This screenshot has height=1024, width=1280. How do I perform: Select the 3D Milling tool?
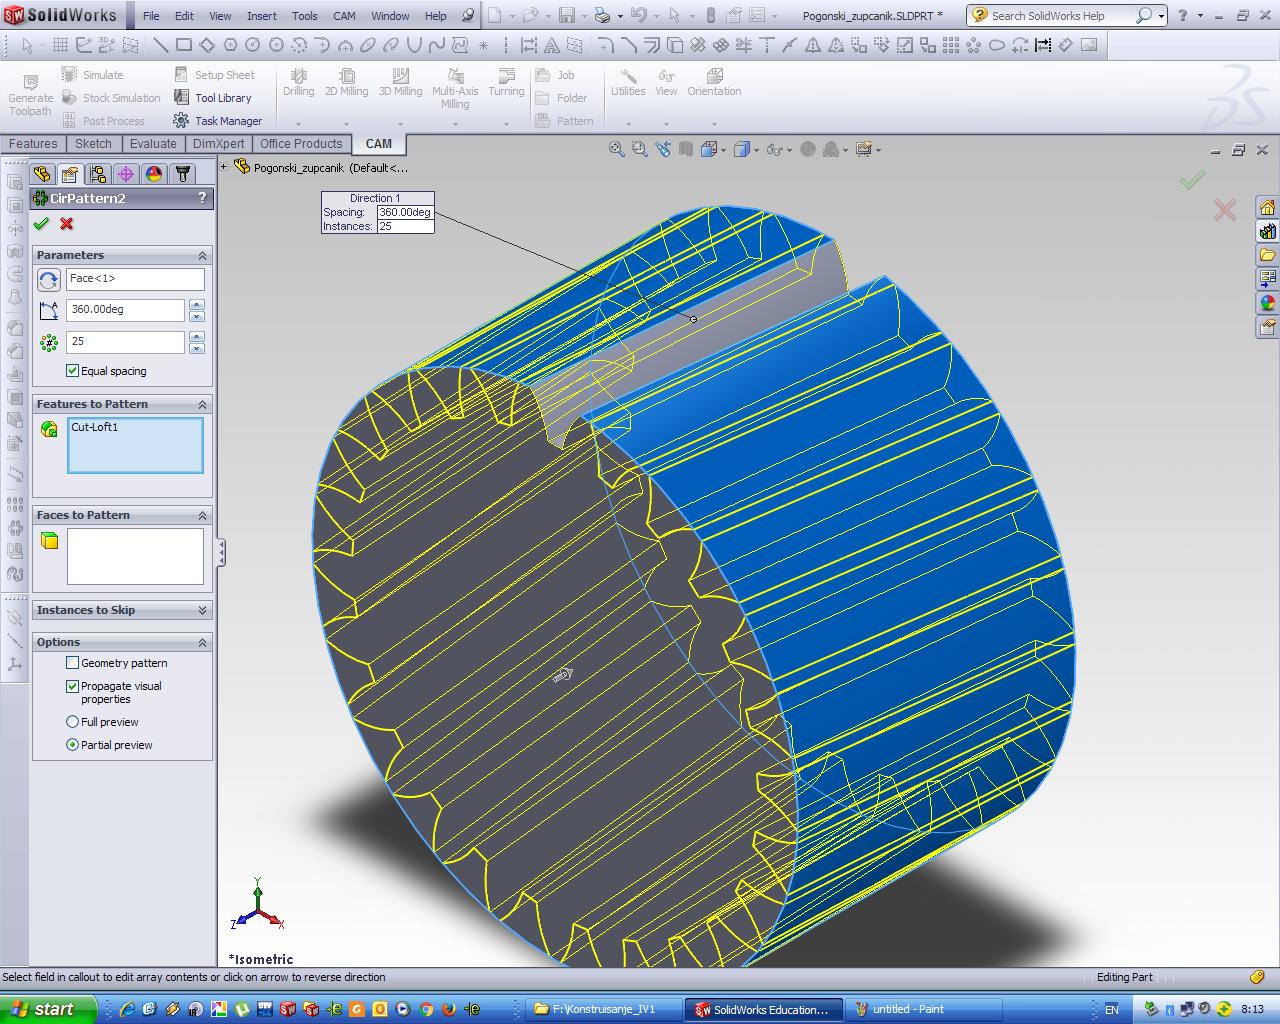(400, 82)
